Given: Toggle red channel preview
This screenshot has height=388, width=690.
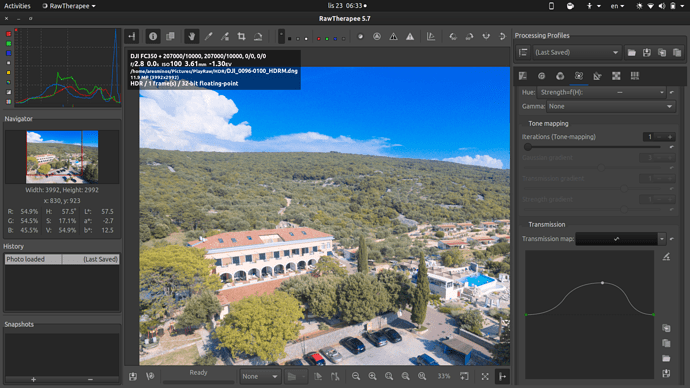Looking at the screenshot, I should (319, 39).
